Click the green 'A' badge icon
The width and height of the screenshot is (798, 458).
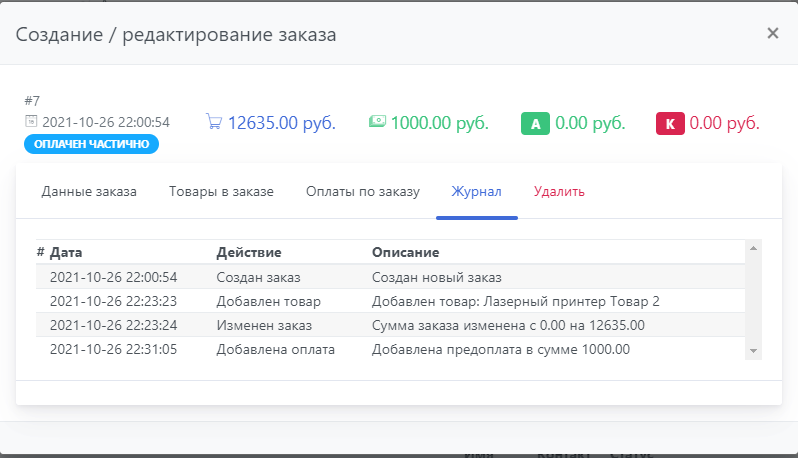coord(535,124)
